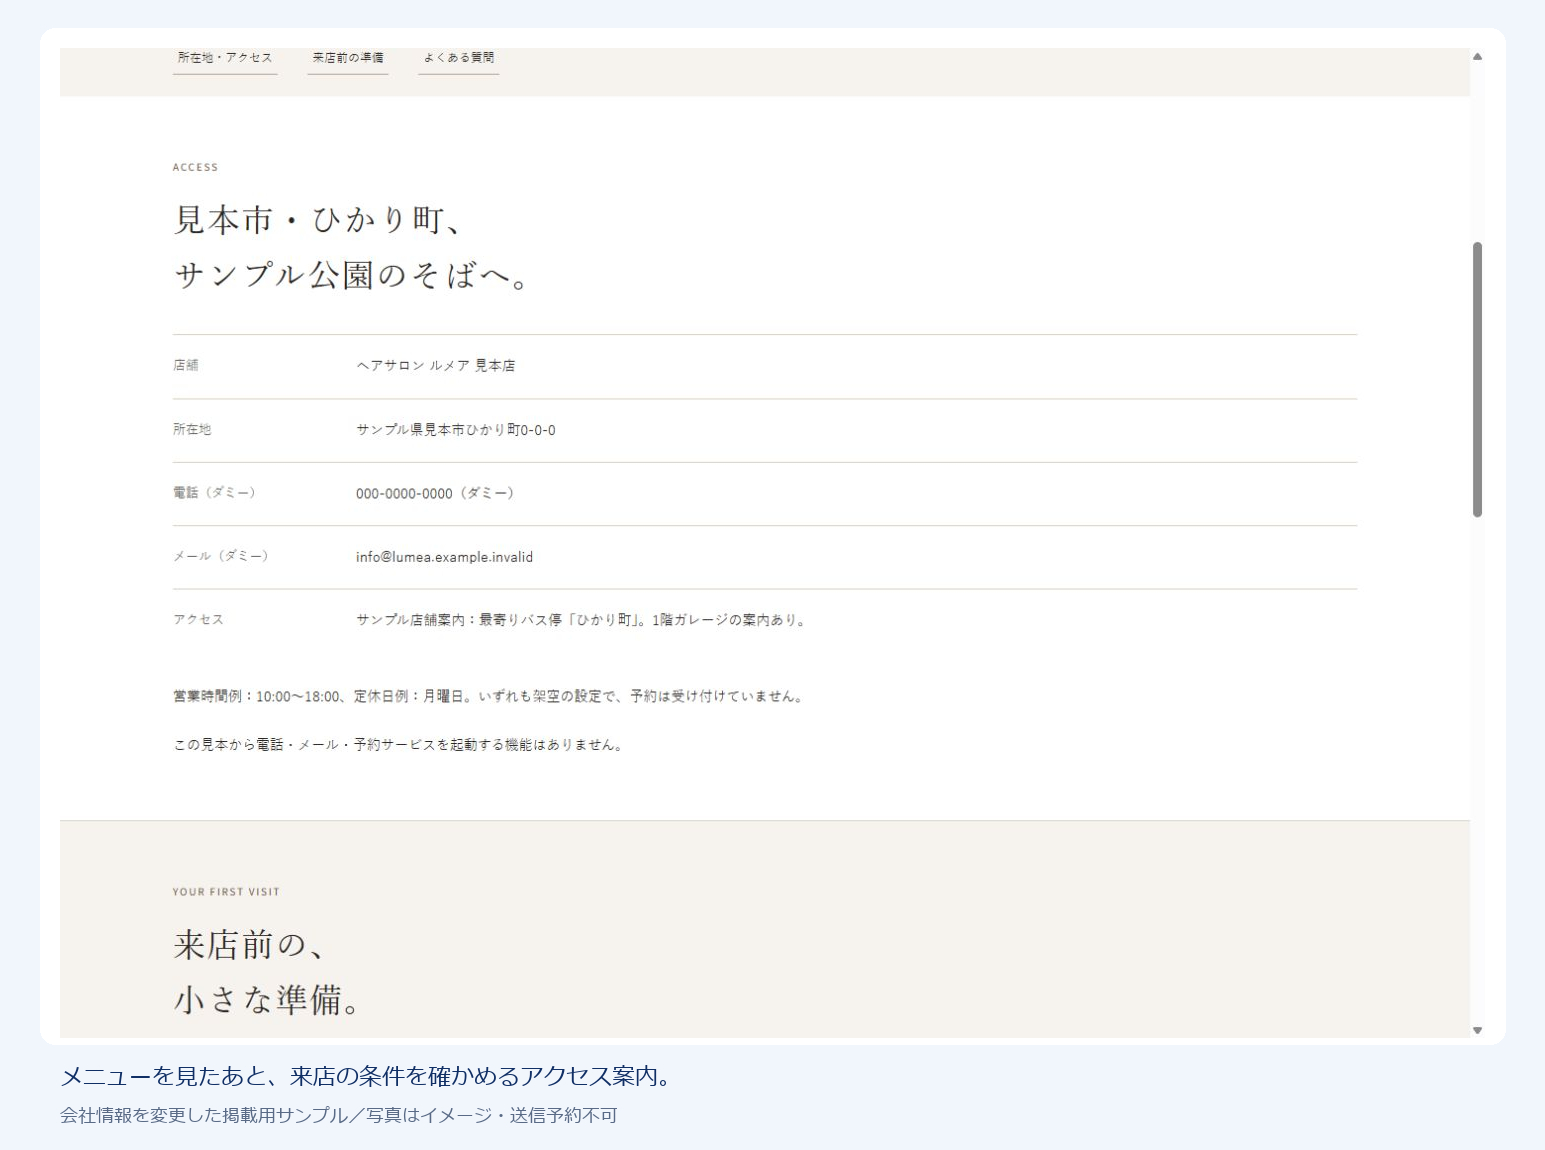Click the scroll-up arrow of the page scrollbar

(1477, 57)
